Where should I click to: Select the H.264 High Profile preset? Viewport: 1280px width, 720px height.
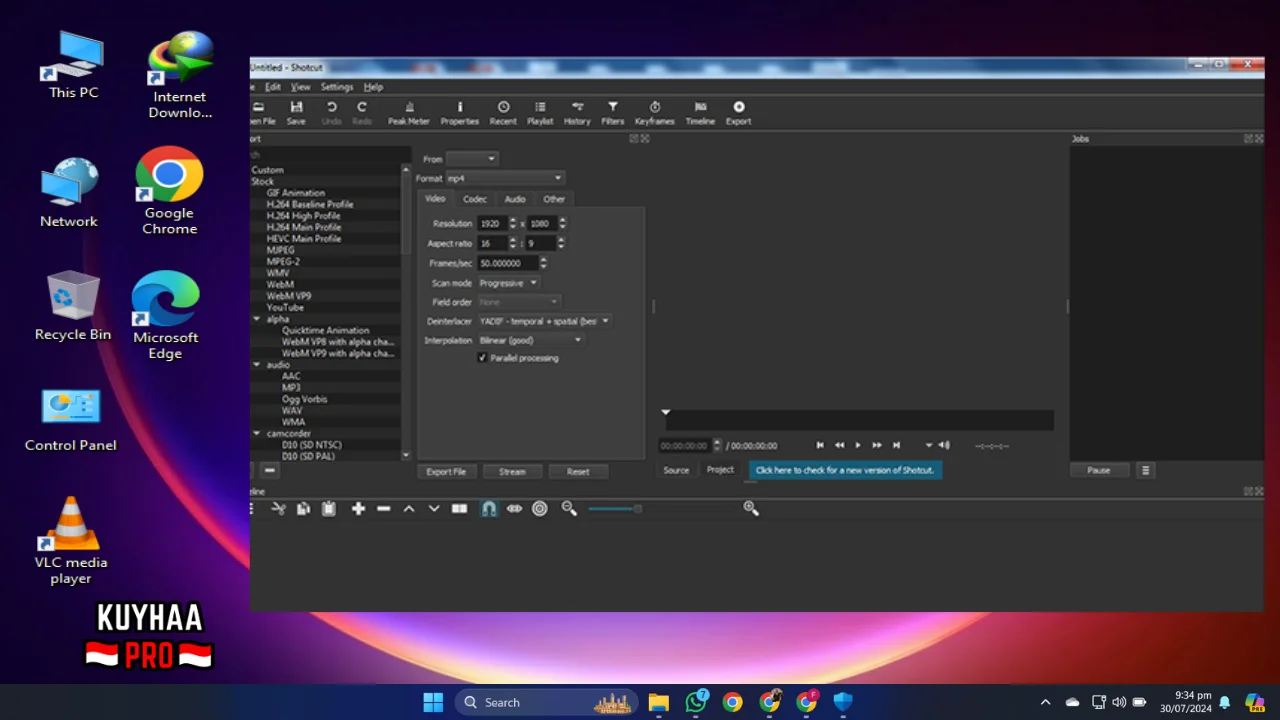click(x=303, y=216)
